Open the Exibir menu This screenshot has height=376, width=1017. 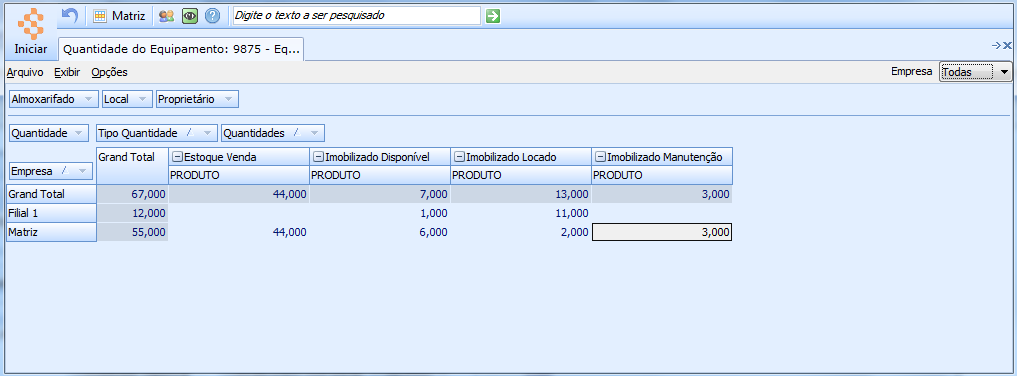tap(67, 72)
